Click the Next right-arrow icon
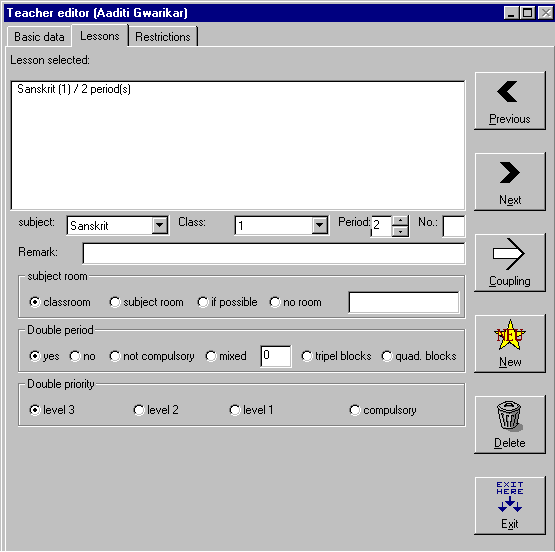 click(510, 173)
